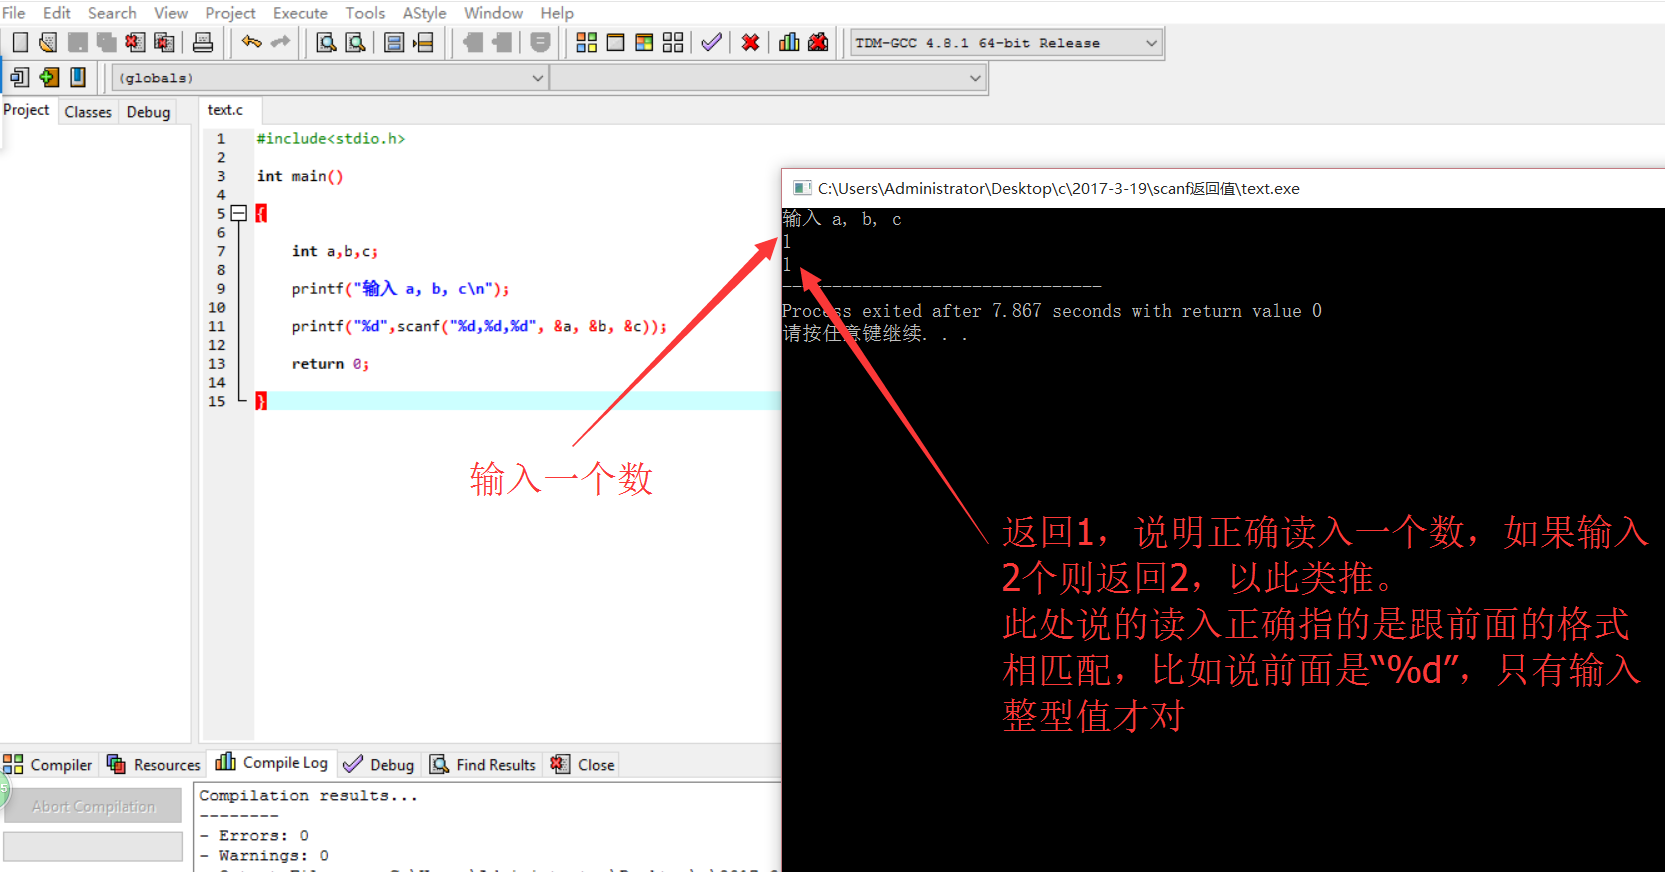Click the #include<stdio.h> code line
Image resolution: width=1665 pixels, height=872 pixels.
331,139
